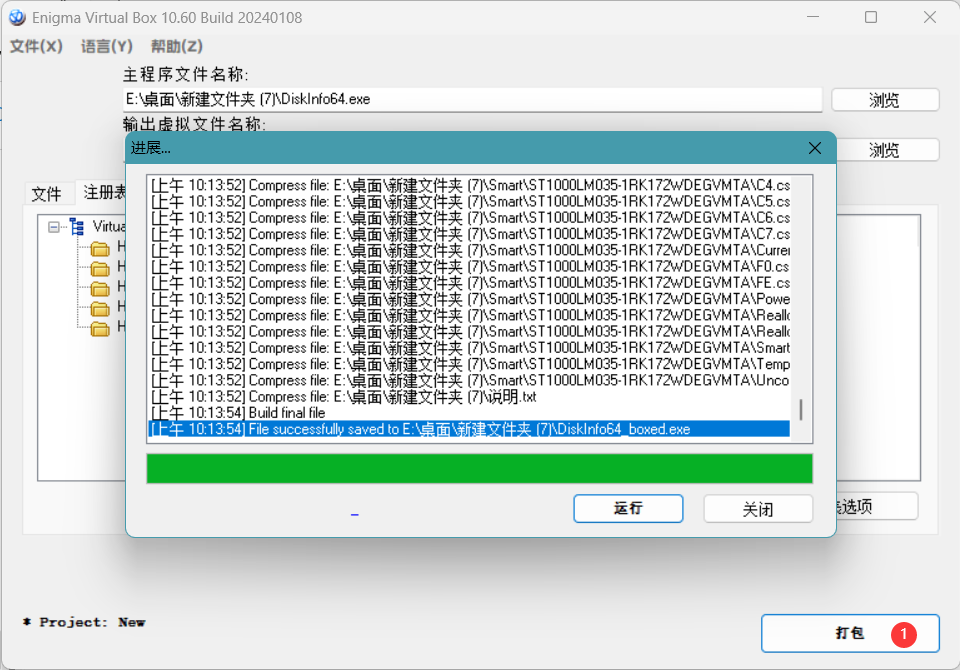Click 浏览 button next to main program file
Image resolution: width=960 pixels, height=670 pixels.
[885, 100]
